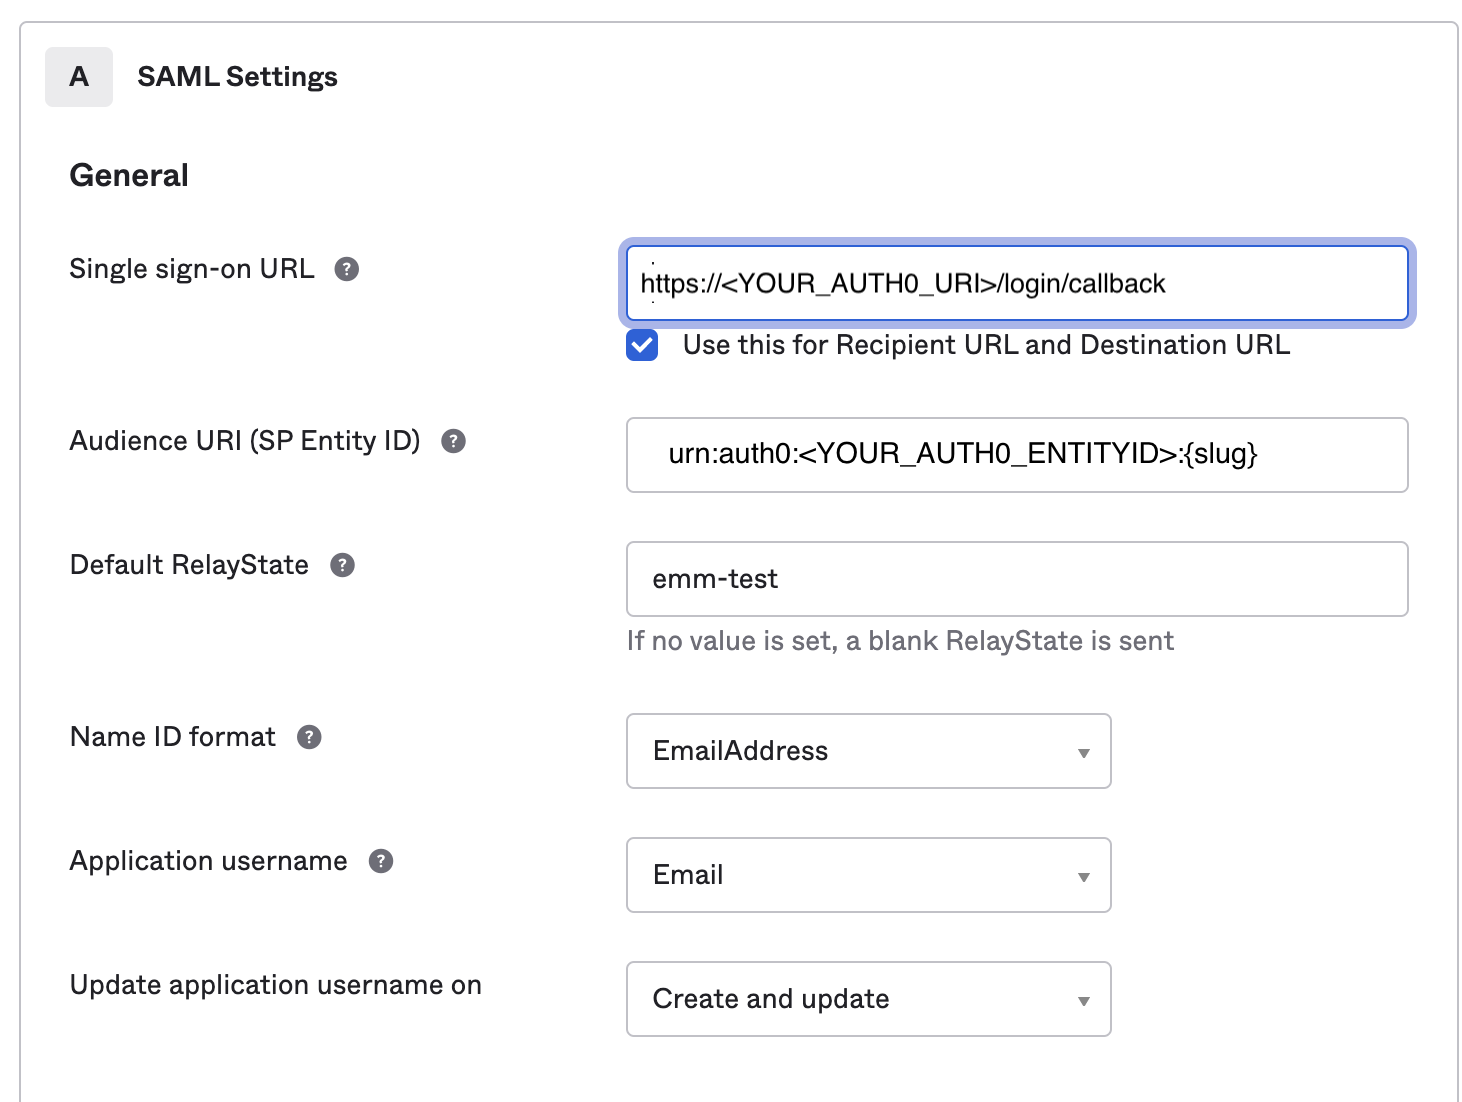Uncheck Use this for Recipient URL option
Viewport: 1462px width, 1102px height.
point(641,345)
